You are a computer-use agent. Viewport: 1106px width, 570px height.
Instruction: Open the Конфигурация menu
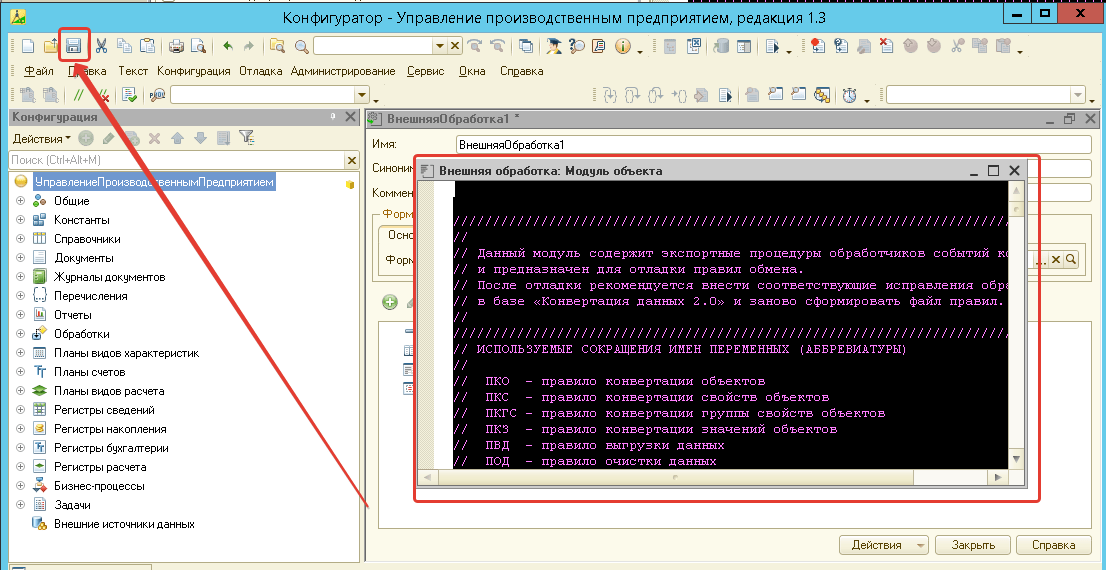point(193,71)
